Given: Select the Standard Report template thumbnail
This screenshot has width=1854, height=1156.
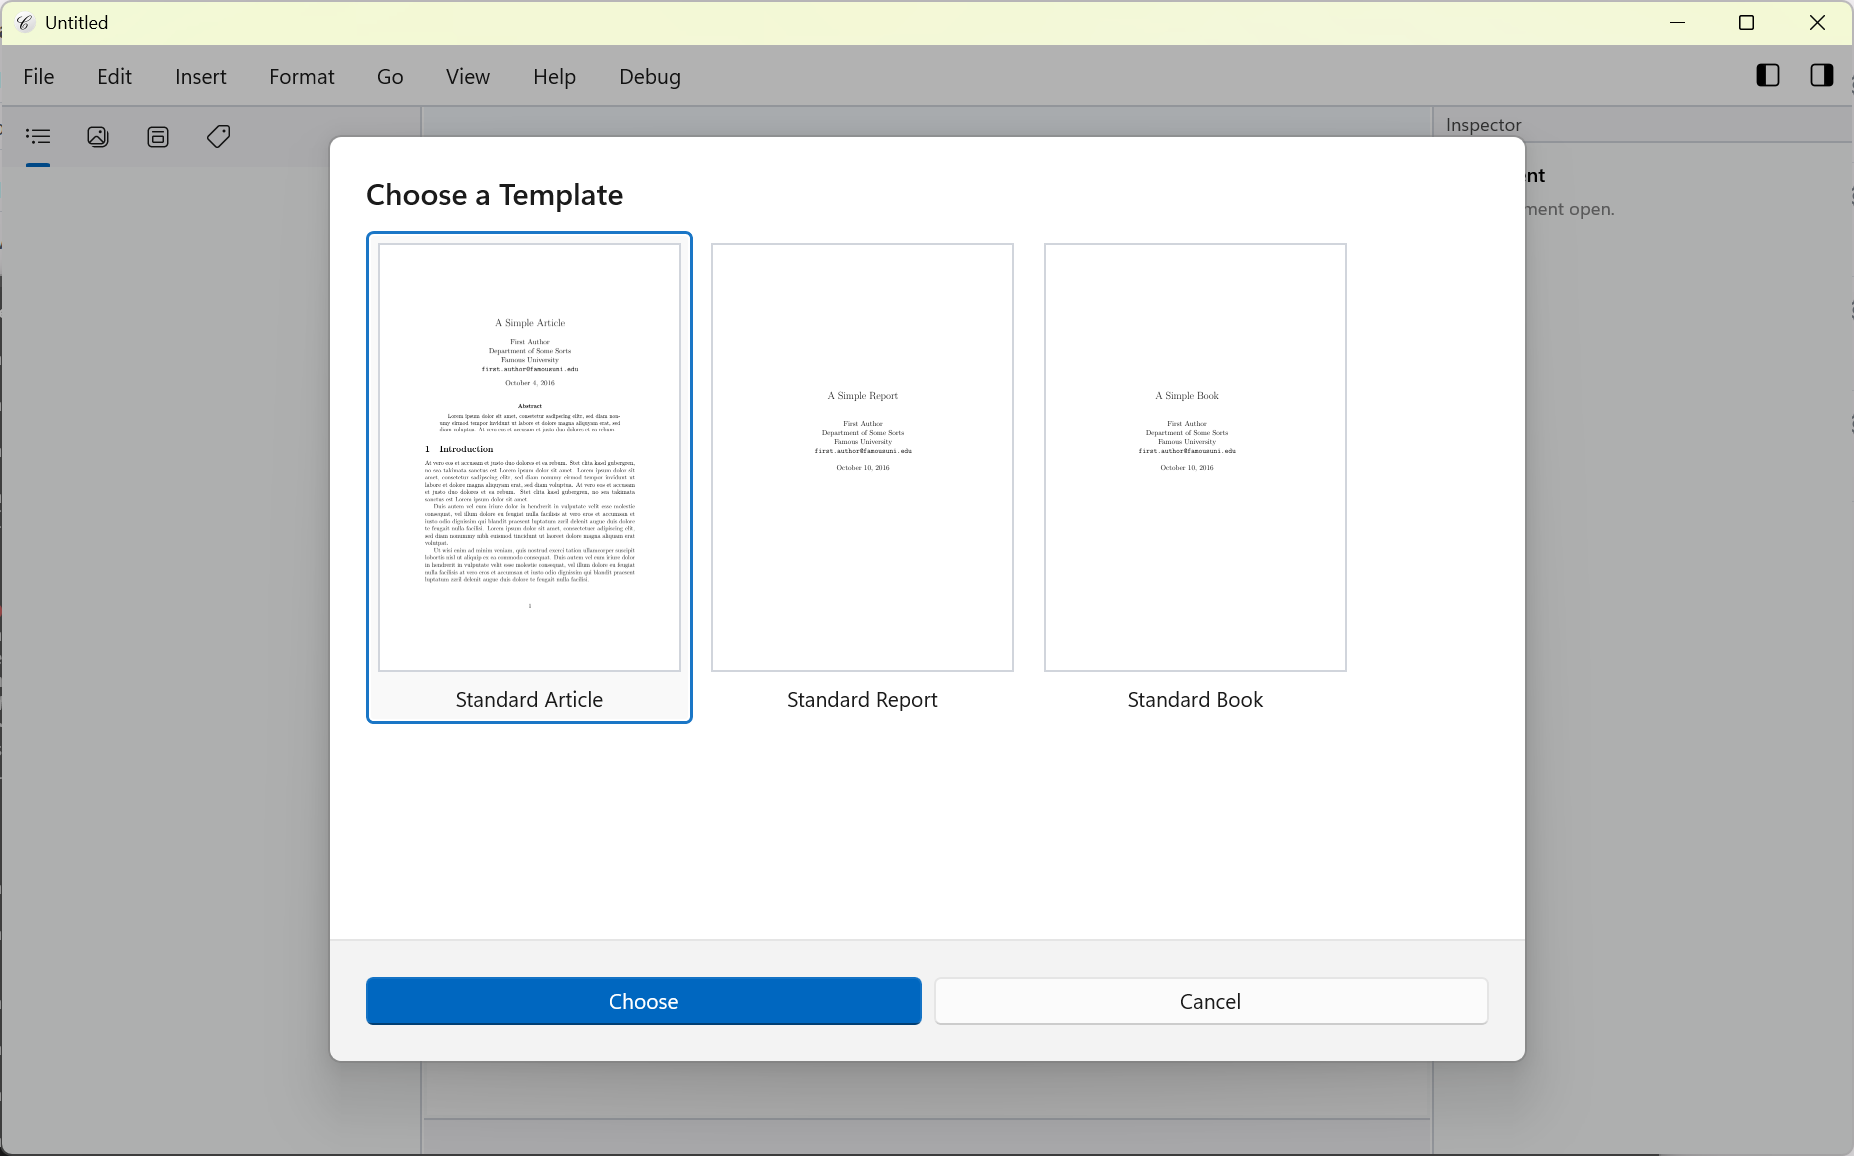Looking at the screenshot, I should [x=862, y=457].
